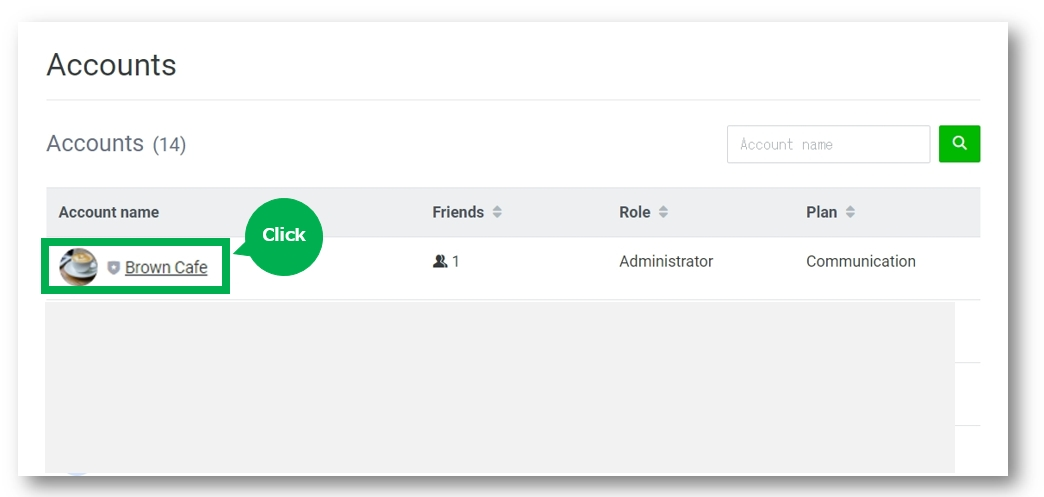Focus the Account name search field
The image size is (1044, 497).
tap(828, 144)
